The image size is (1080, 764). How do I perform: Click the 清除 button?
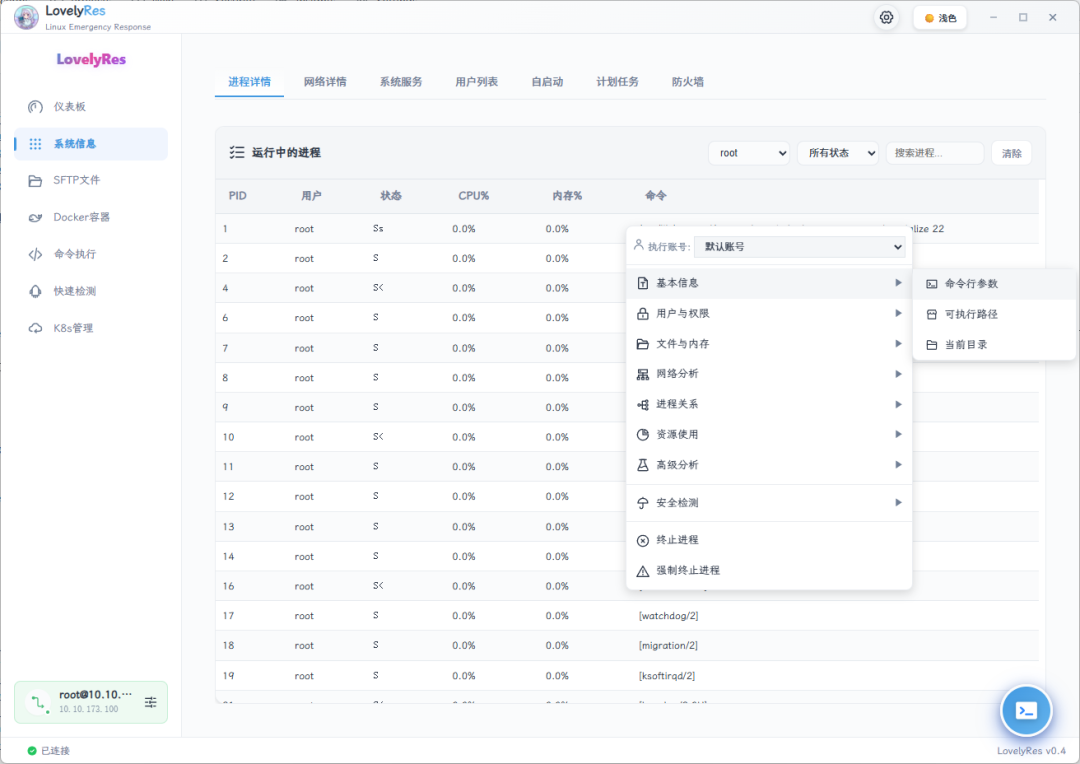(1011, 153)
